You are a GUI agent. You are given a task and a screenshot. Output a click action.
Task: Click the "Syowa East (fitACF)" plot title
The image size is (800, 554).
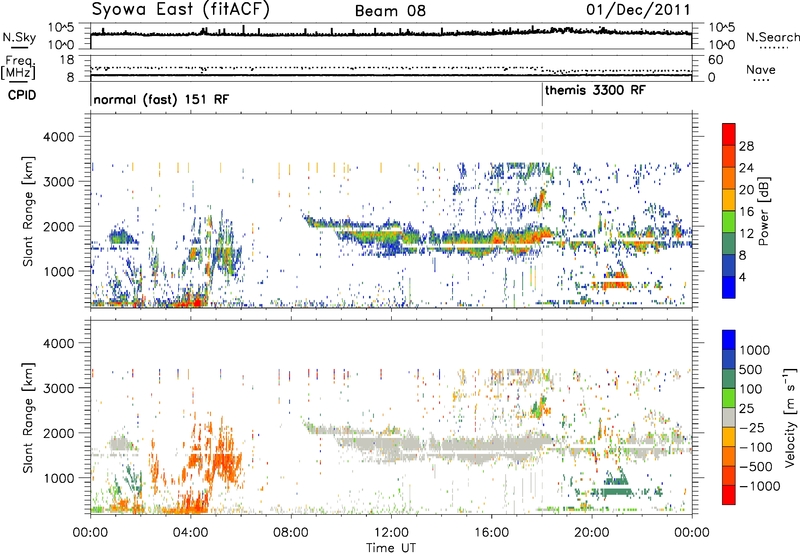pyautogui.click(x=181, y=10)
